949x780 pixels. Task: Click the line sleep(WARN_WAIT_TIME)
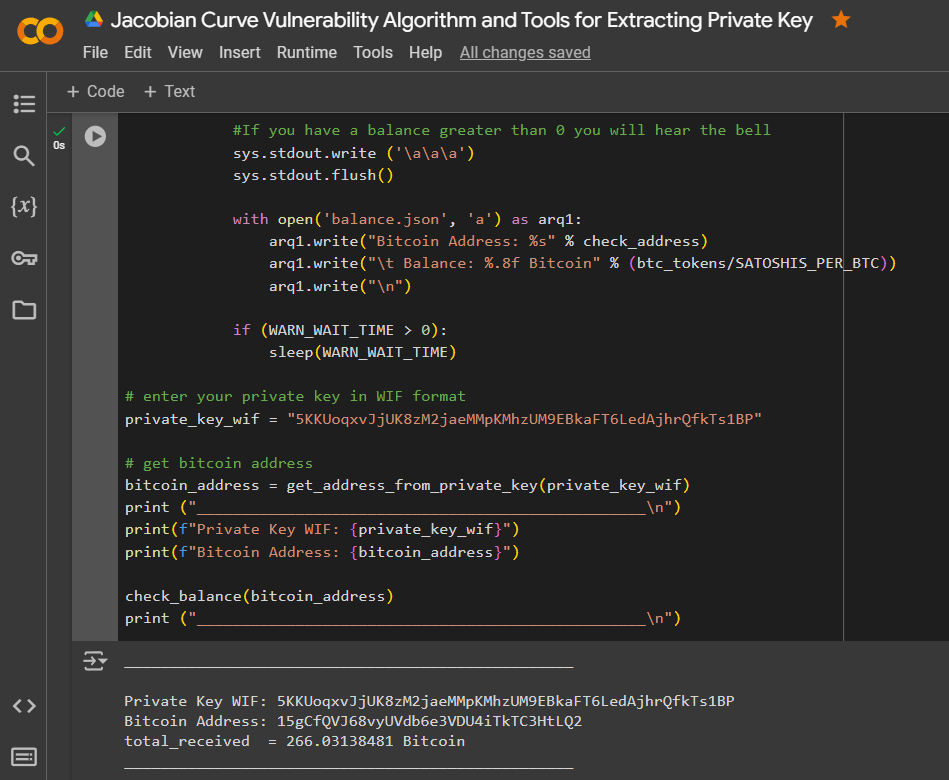click(x=363, y=352)
